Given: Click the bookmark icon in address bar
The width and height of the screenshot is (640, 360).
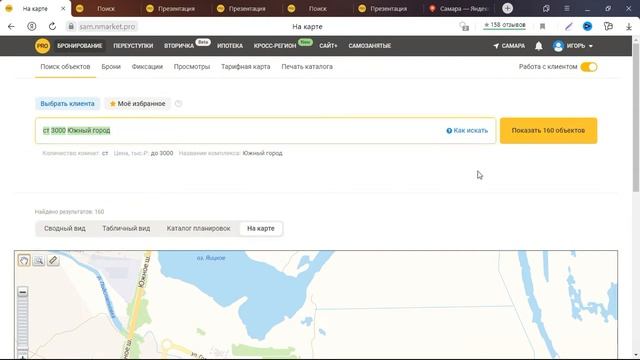Looking at the screenshot, I should coord(542,27).
